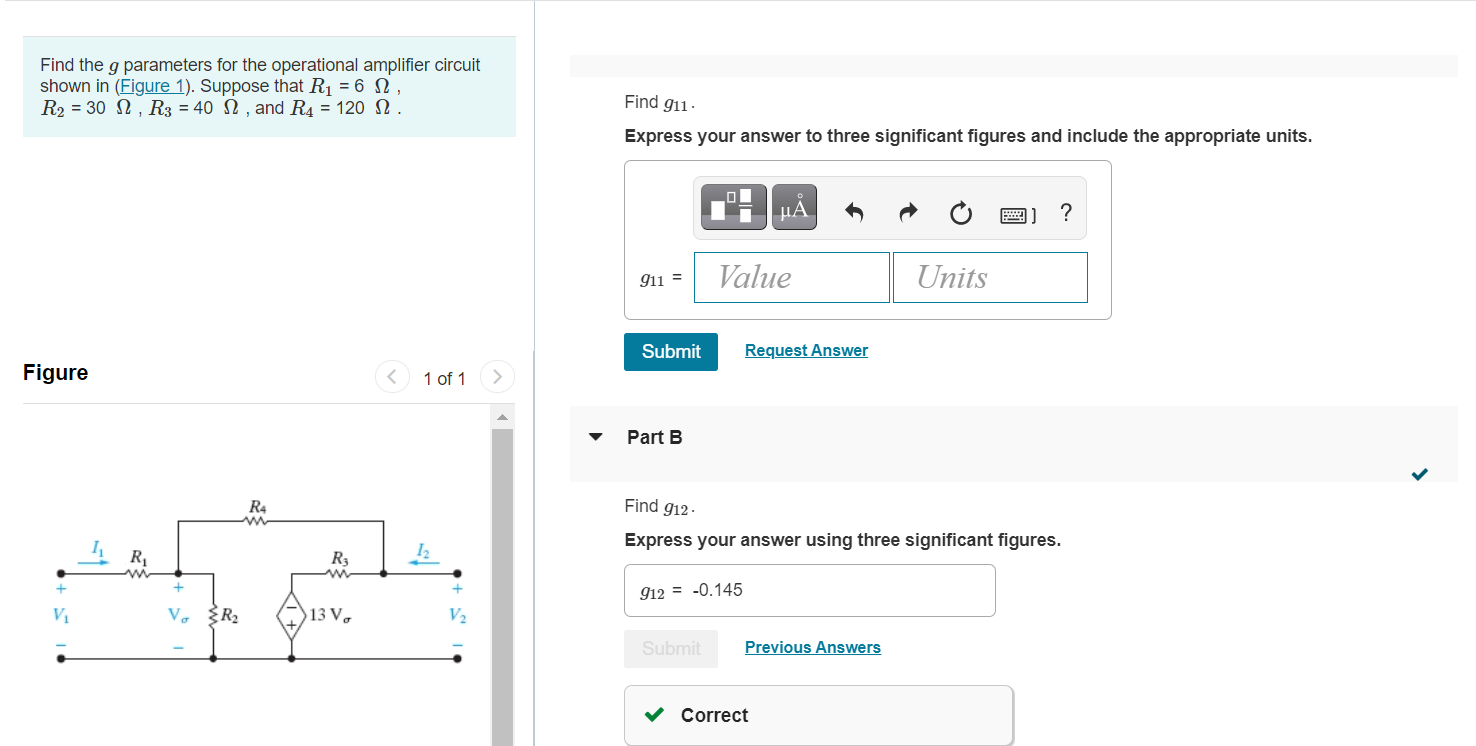This screenshot has width=1476, height=746.
Task: Open the keyboard shortcuts palette
Action: click(1016, 212)
